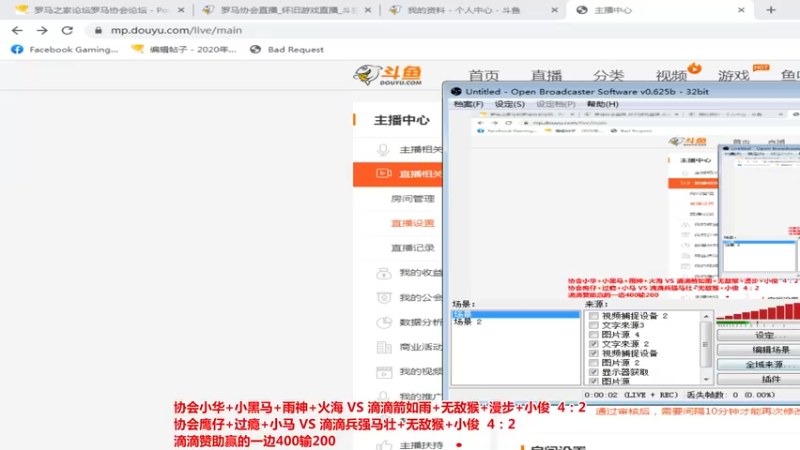Enable the 视频捕捉设备 2 source checkbox
Screen dimensions: 800x450
pyautogui.click(x=593, y=316)
